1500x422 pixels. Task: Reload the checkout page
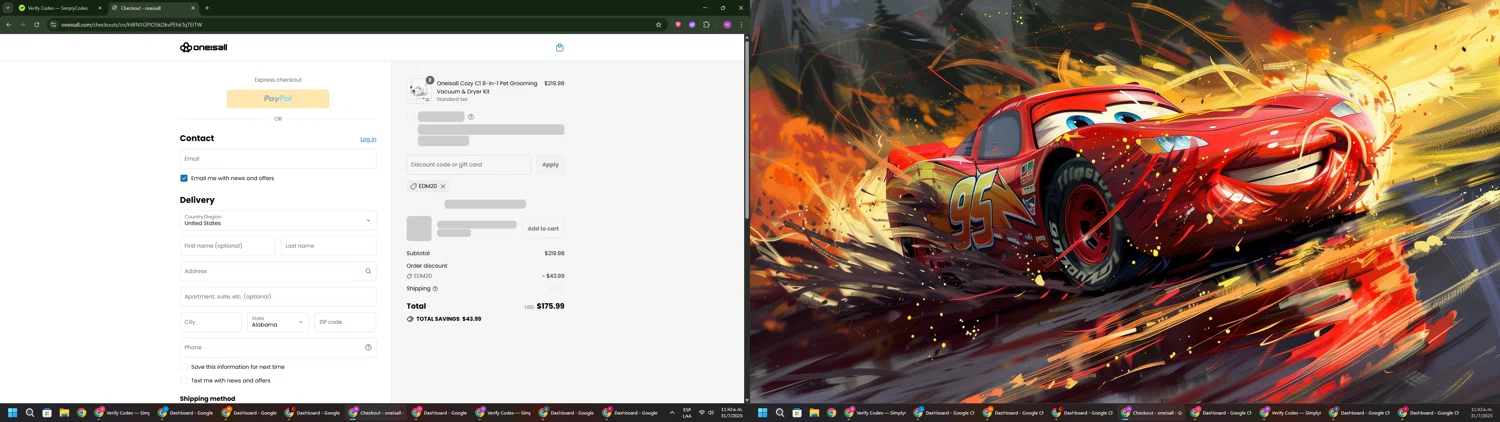click(36, 24)
